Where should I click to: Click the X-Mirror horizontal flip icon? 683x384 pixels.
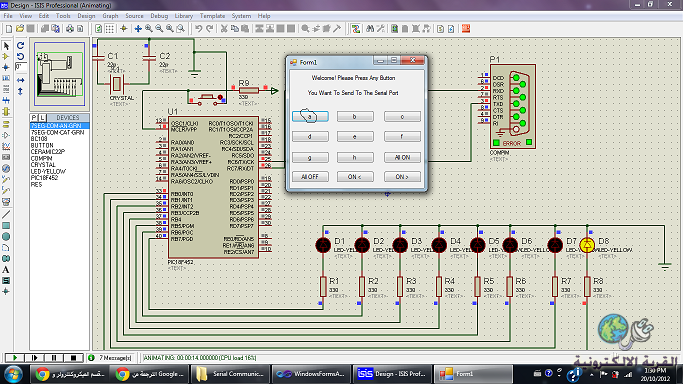[20, 81]
